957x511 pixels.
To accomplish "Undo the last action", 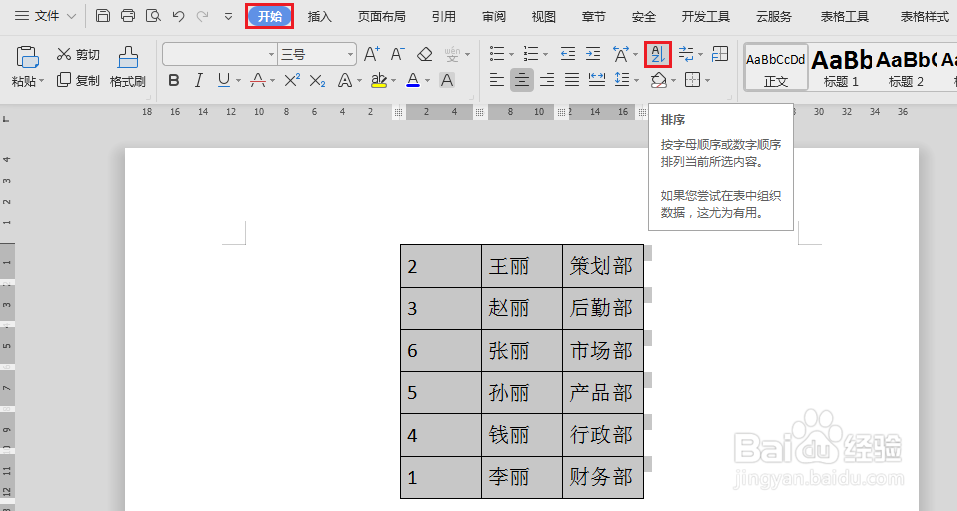I will click(x=178, y=16).
